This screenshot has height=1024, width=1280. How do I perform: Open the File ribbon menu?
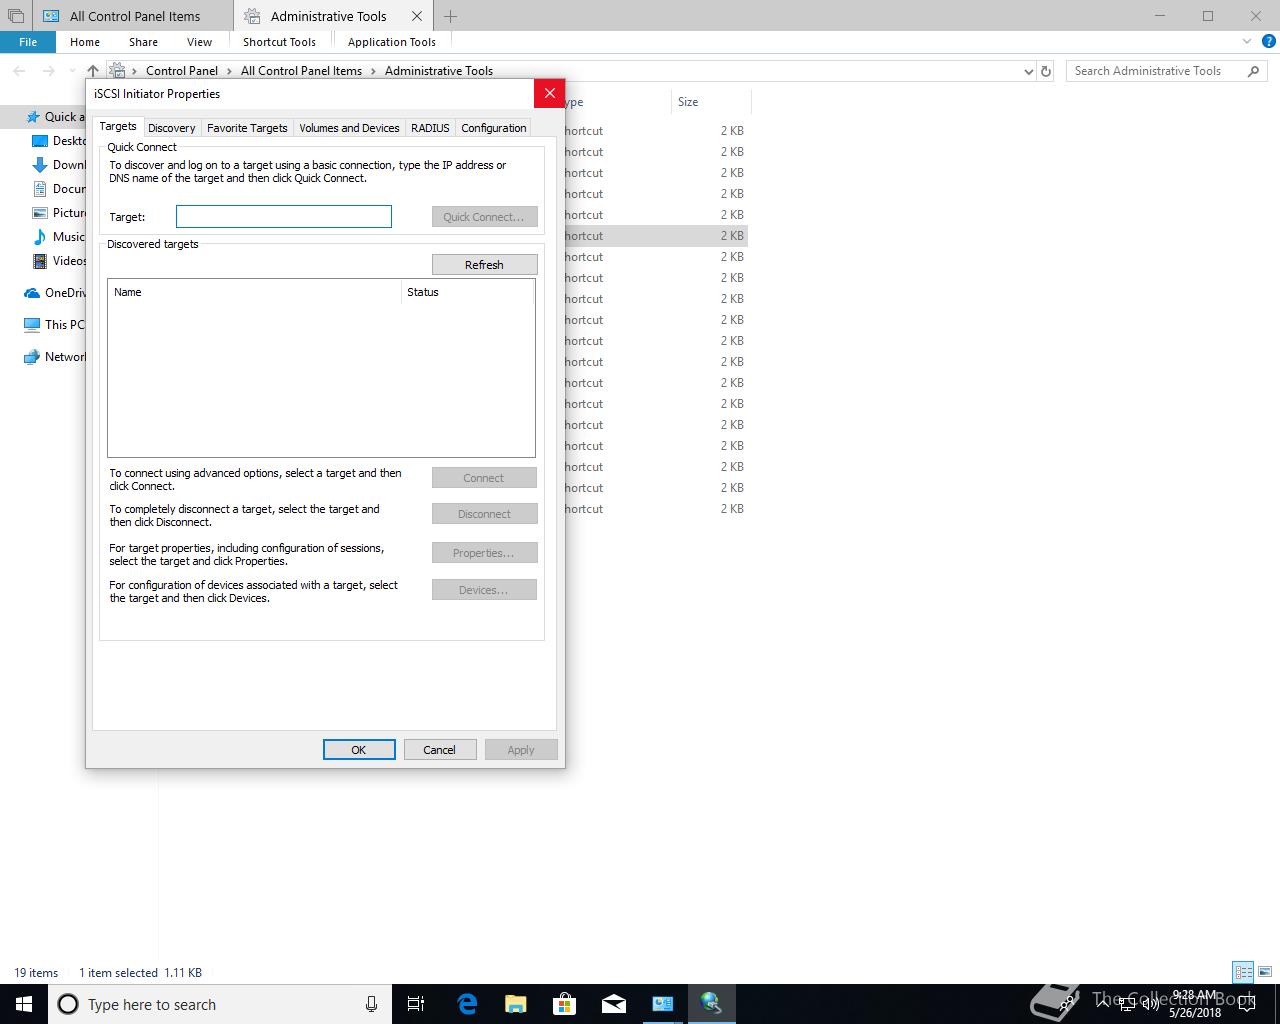pyautogui.click(x=28, y=42)
